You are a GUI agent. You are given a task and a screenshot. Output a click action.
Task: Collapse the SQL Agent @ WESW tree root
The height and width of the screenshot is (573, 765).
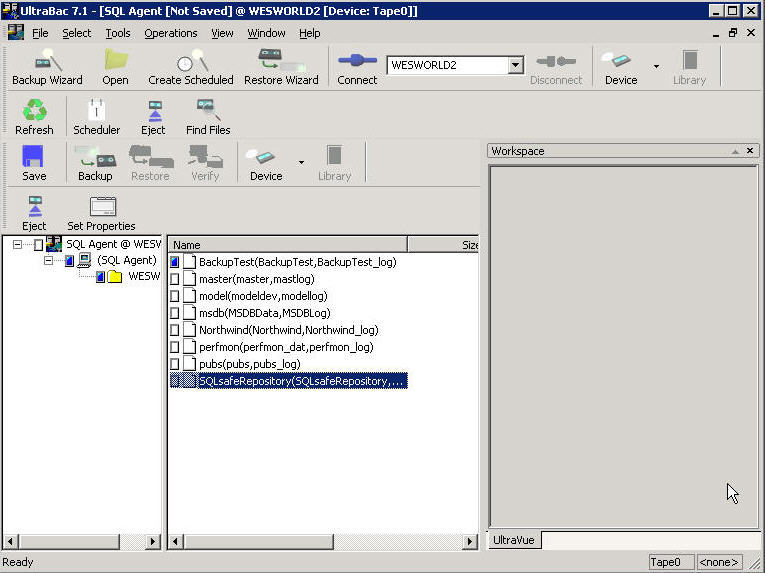click(18, 244)
